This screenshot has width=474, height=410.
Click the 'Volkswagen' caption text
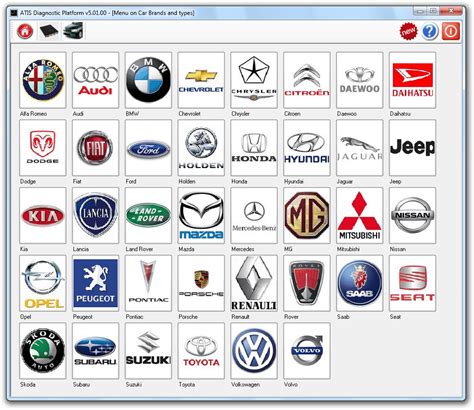[245, 384]
